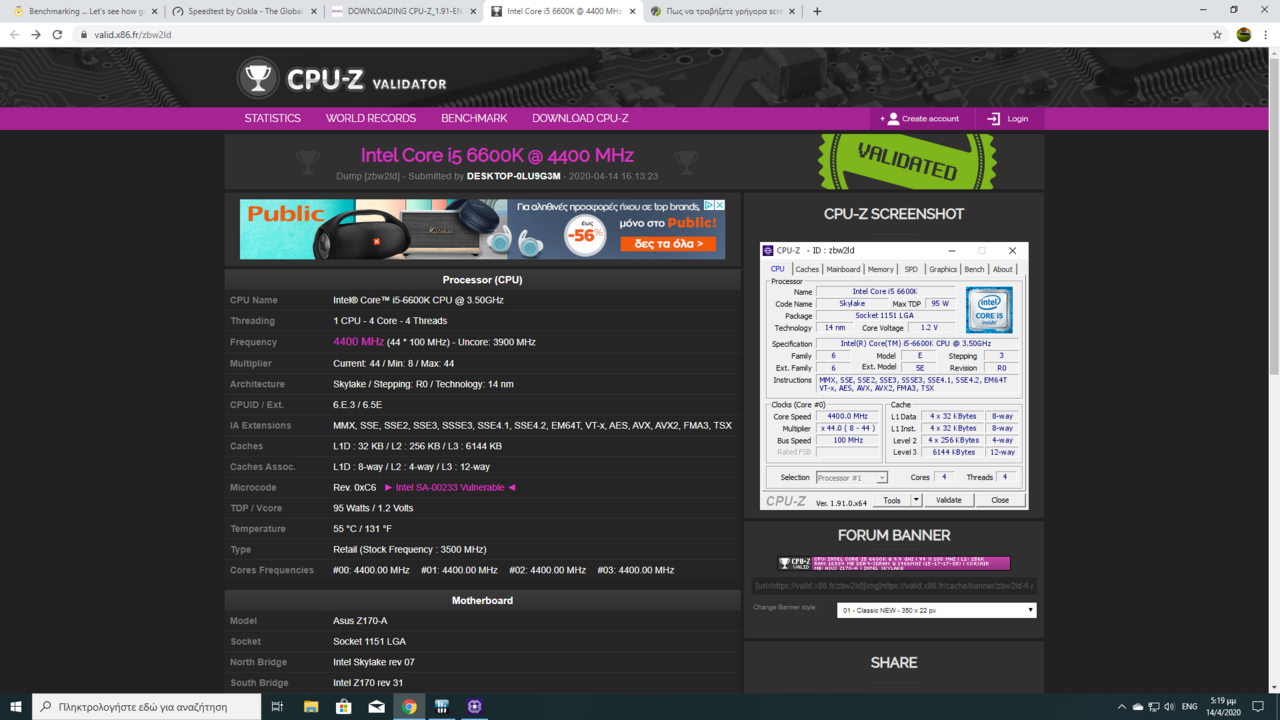This screenshot has height=720, width=1280.
Task: Click the forum banner preview image
Action: pyautogui.click(x=894, y=563)
